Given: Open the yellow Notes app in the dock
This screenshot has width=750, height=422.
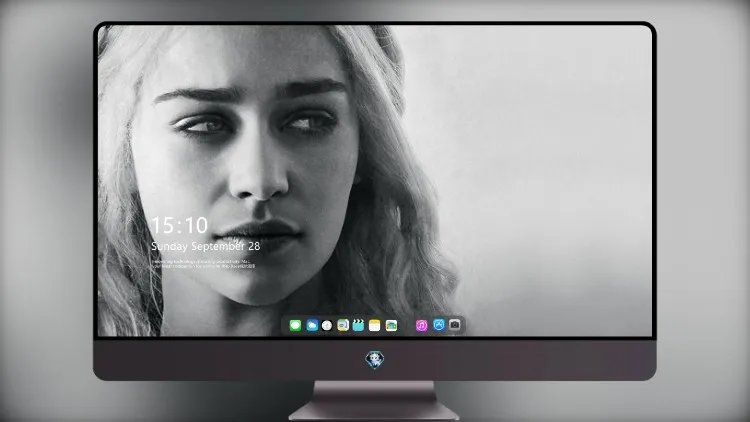Looking at the screenshot, I should click(375, 325).
